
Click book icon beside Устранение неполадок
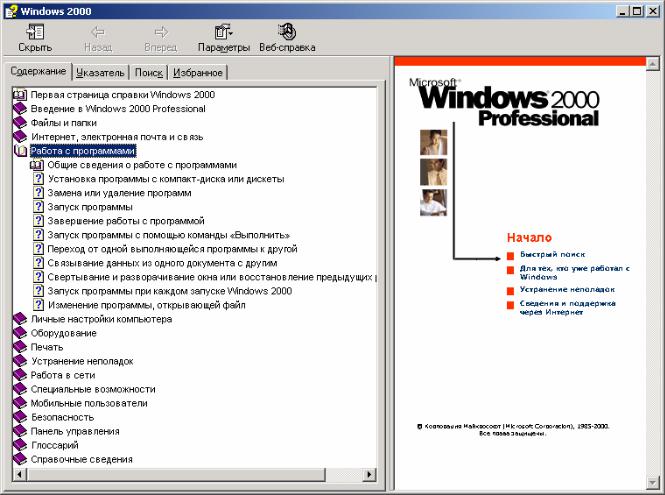20,361
